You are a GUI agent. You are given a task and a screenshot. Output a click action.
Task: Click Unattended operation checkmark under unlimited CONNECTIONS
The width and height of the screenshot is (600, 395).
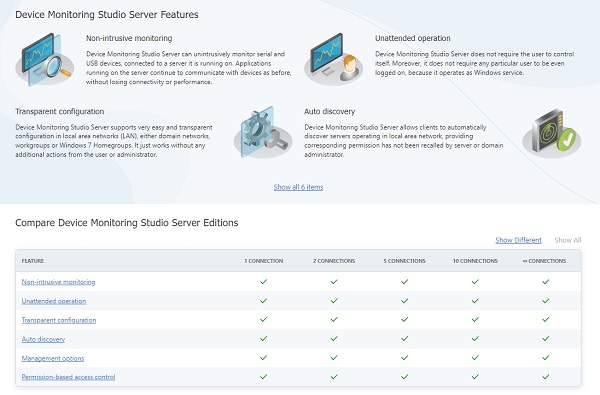point(546,301)
